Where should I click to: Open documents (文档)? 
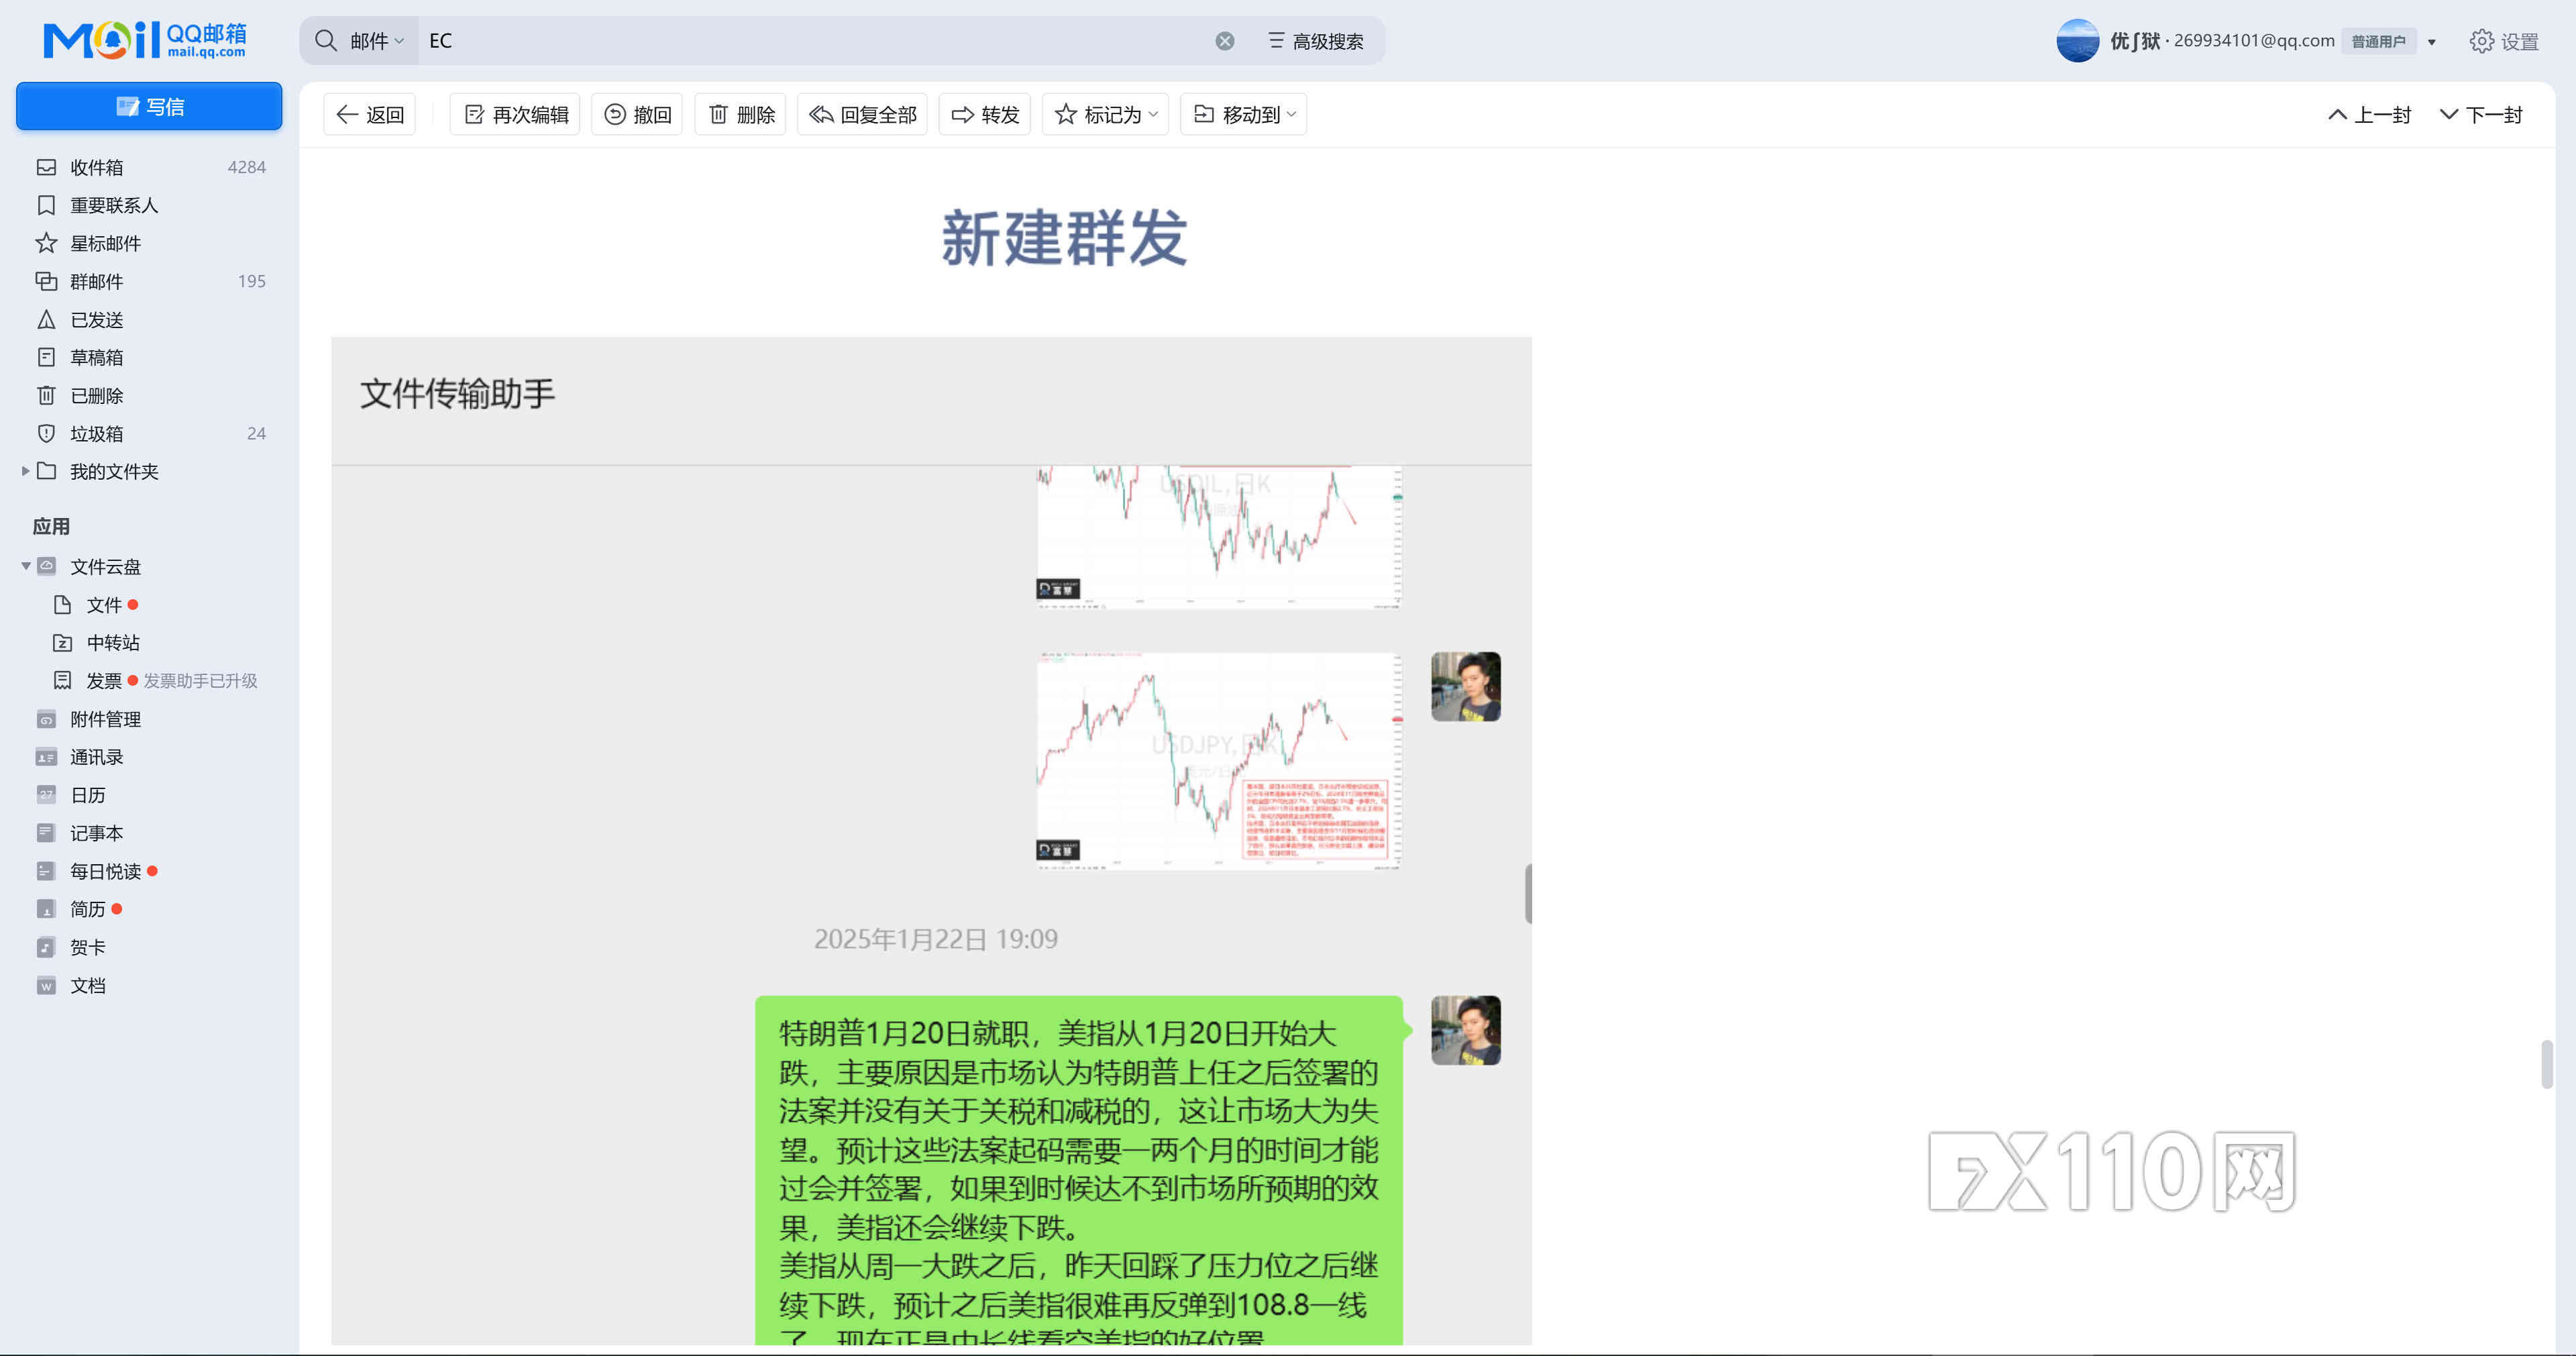(87, 985)
